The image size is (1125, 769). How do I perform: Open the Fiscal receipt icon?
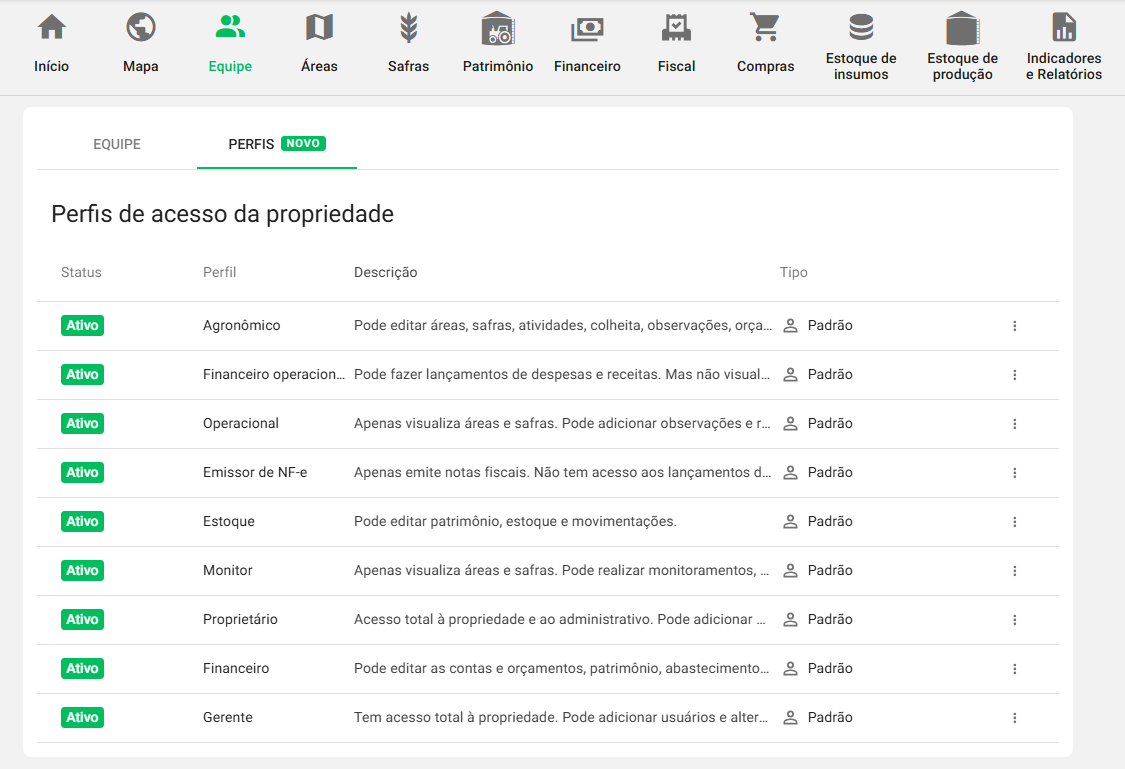(x=677, y=28)
